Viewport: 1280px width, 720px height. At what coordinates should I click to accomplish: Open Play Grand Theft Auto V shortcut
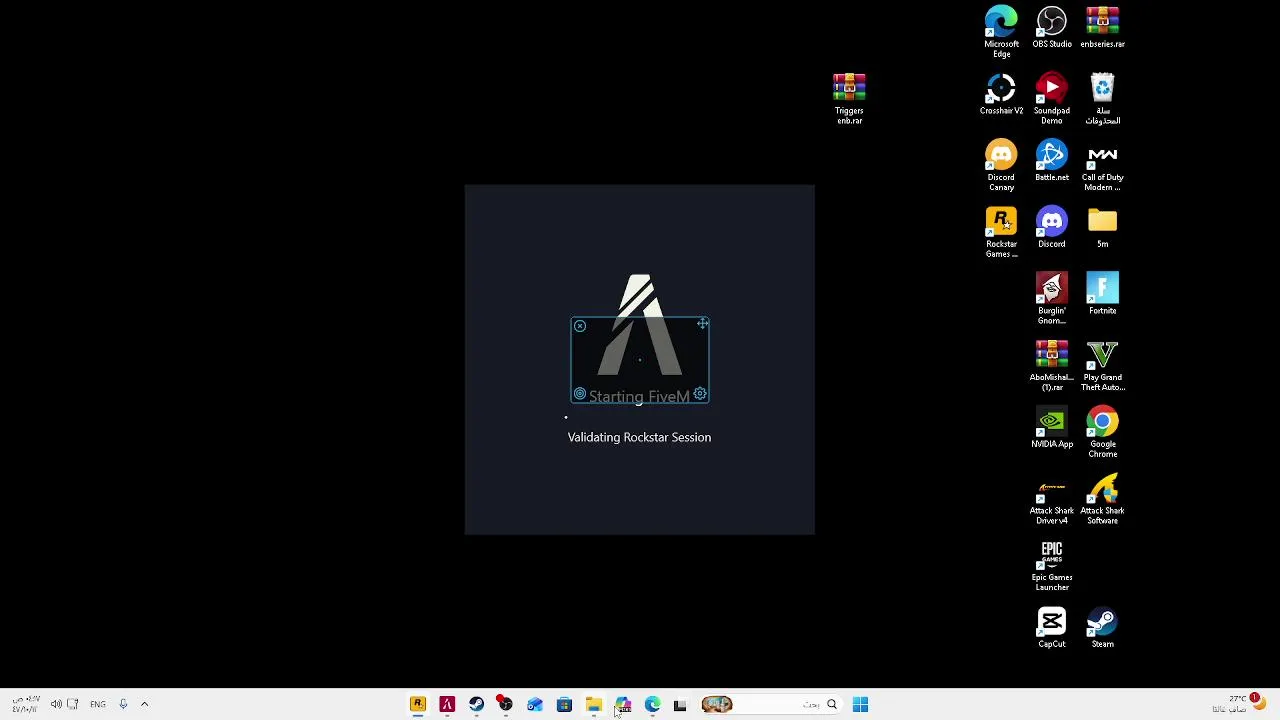1102,365
